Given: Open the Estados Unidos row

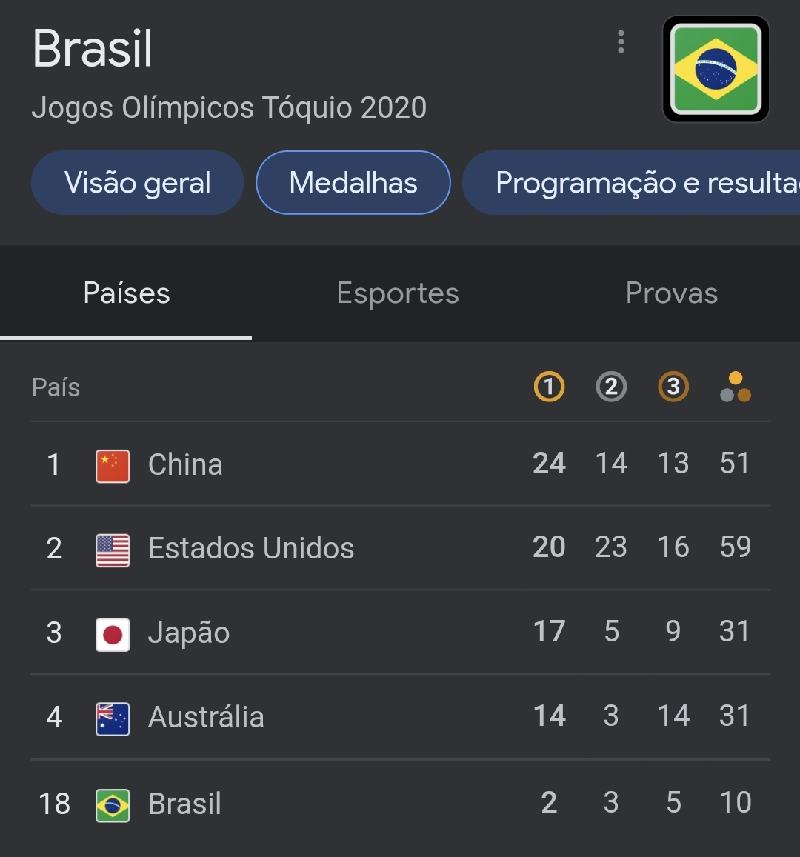Looking at the screenshot, I should (x=401, y=548).
